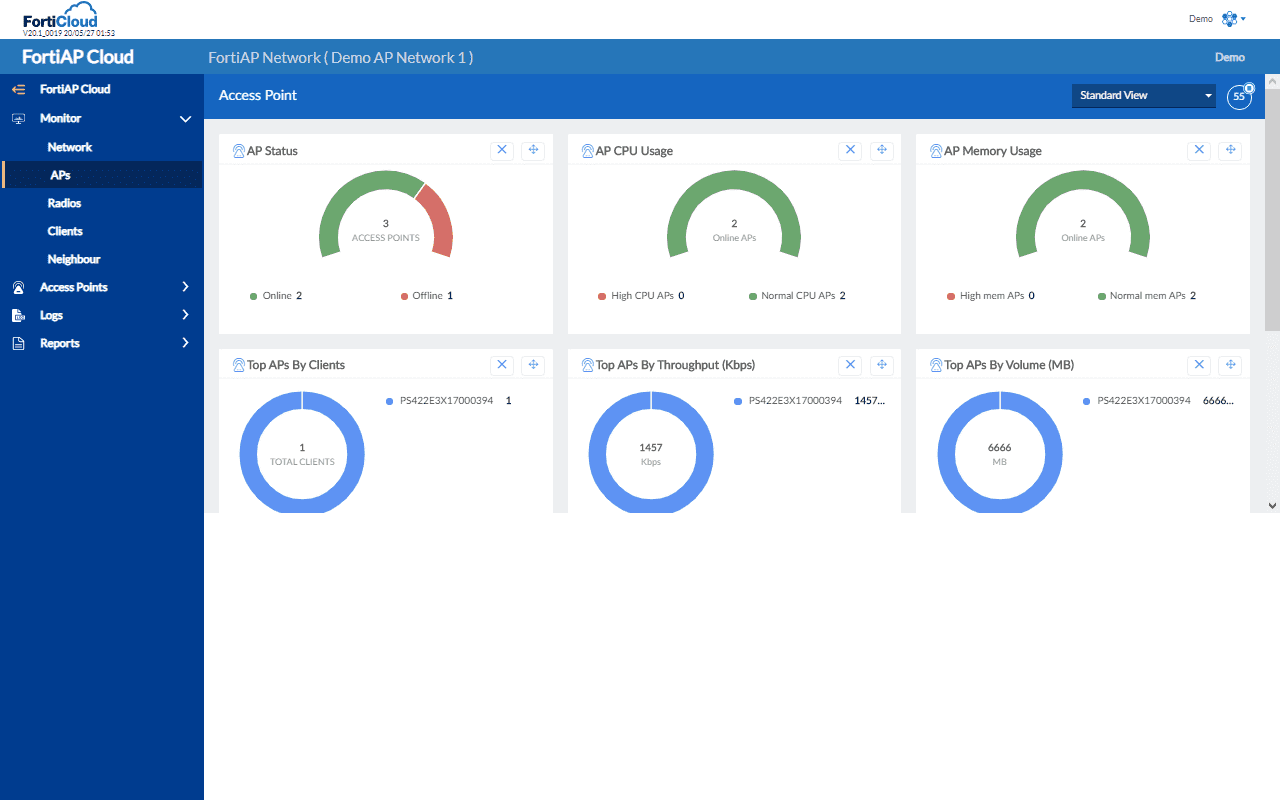
Task: Click the blue Top APs By Clients donut ring
Action: click(246, 454)
